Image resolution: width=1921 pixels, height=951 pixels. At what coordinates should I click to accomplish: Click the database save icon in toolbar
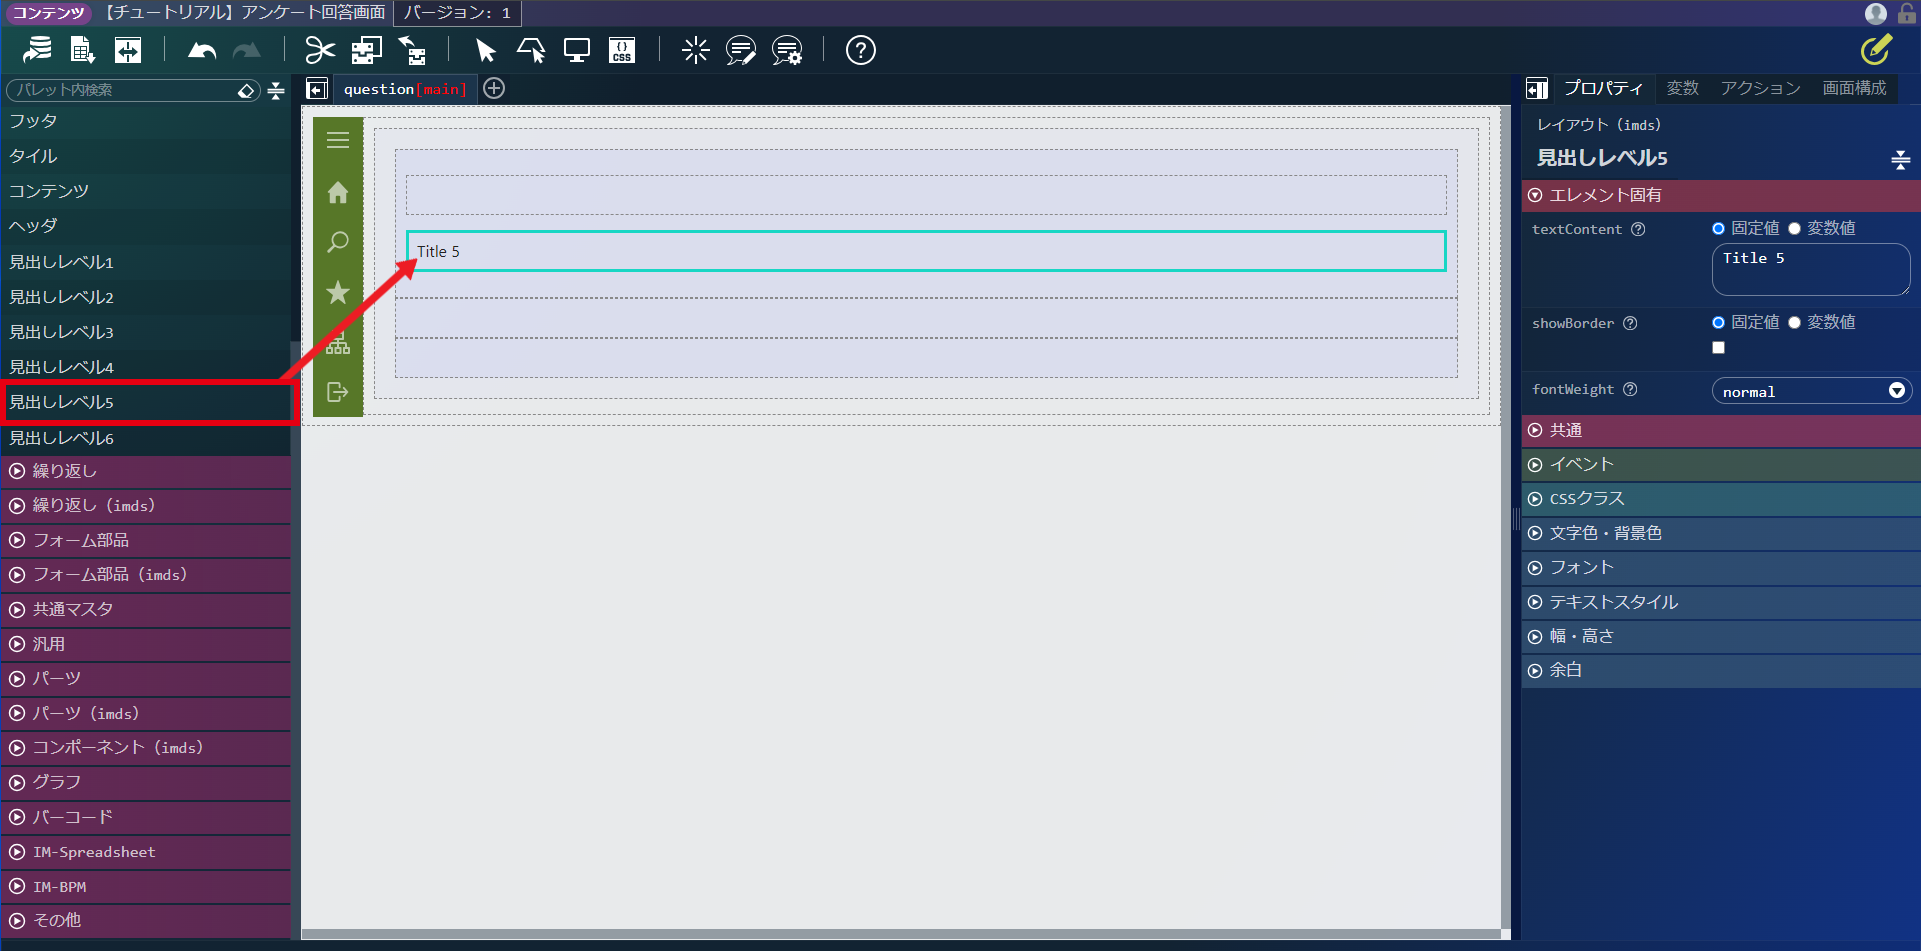pos(38,50)
